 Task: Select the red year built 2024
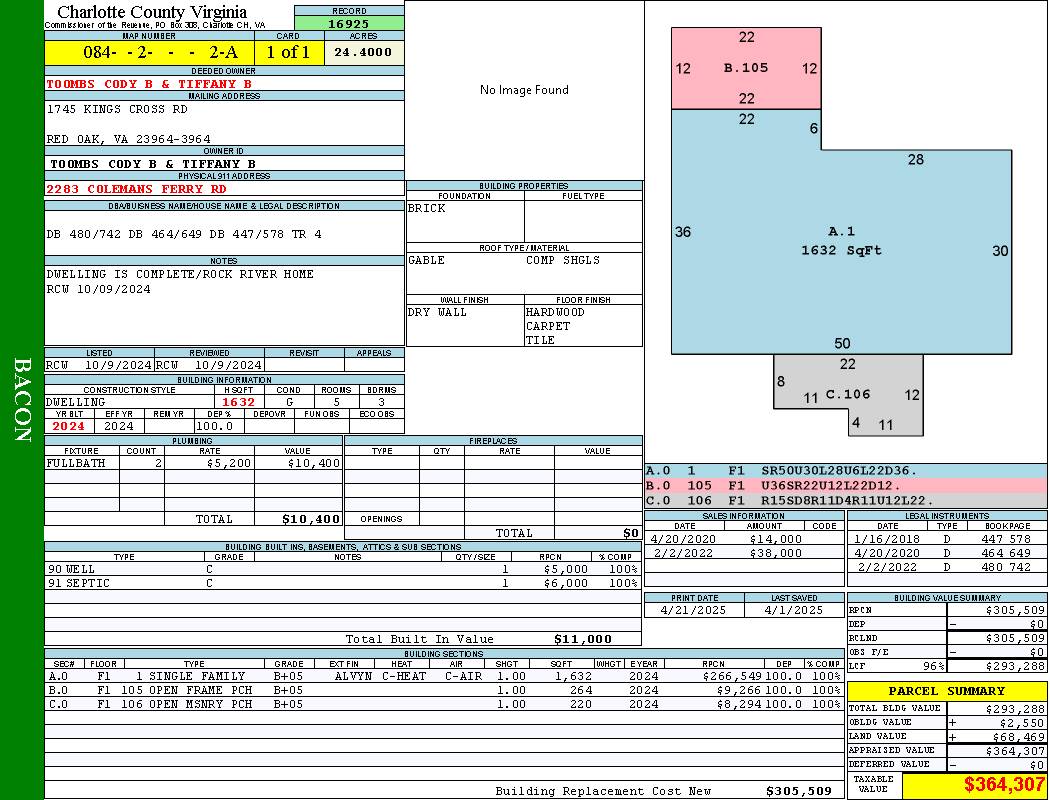click(x=68, y=426)
